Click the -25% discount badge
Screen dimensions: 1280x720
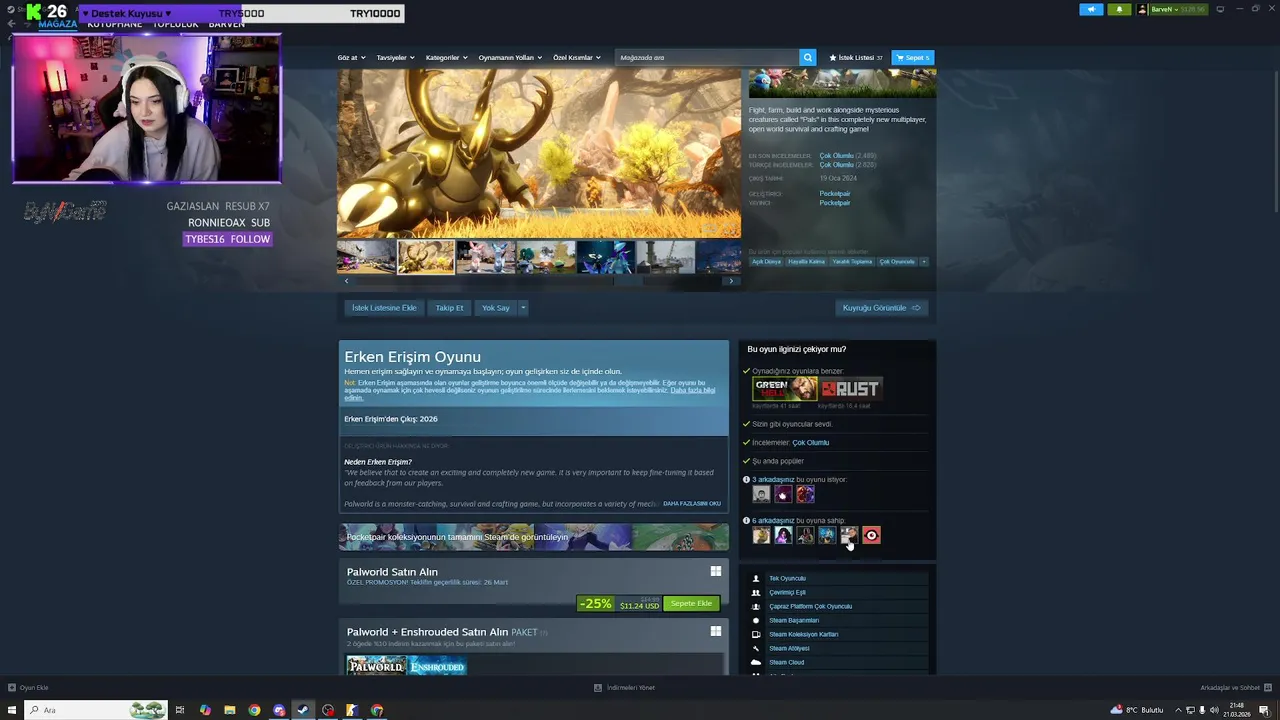click(595, 604)
